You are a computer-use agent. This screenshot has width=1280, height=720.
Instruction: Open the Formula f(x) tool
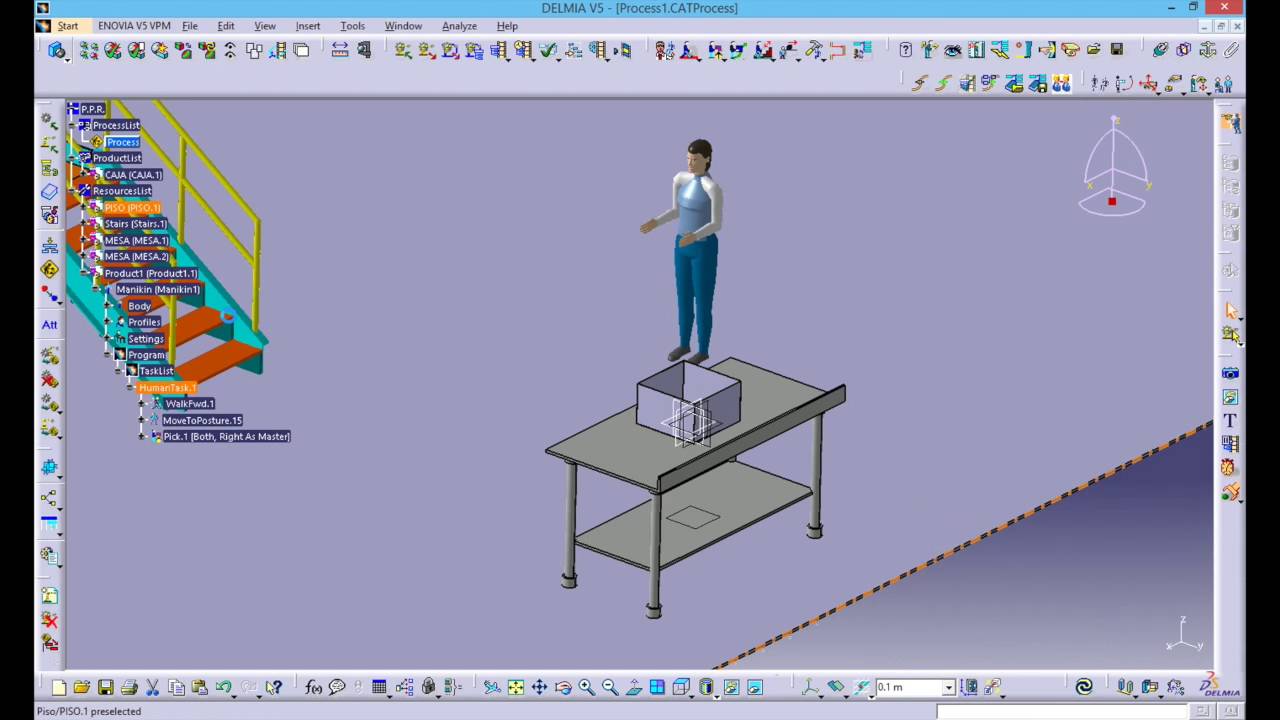pyautogui.click(x=314, y=687)
